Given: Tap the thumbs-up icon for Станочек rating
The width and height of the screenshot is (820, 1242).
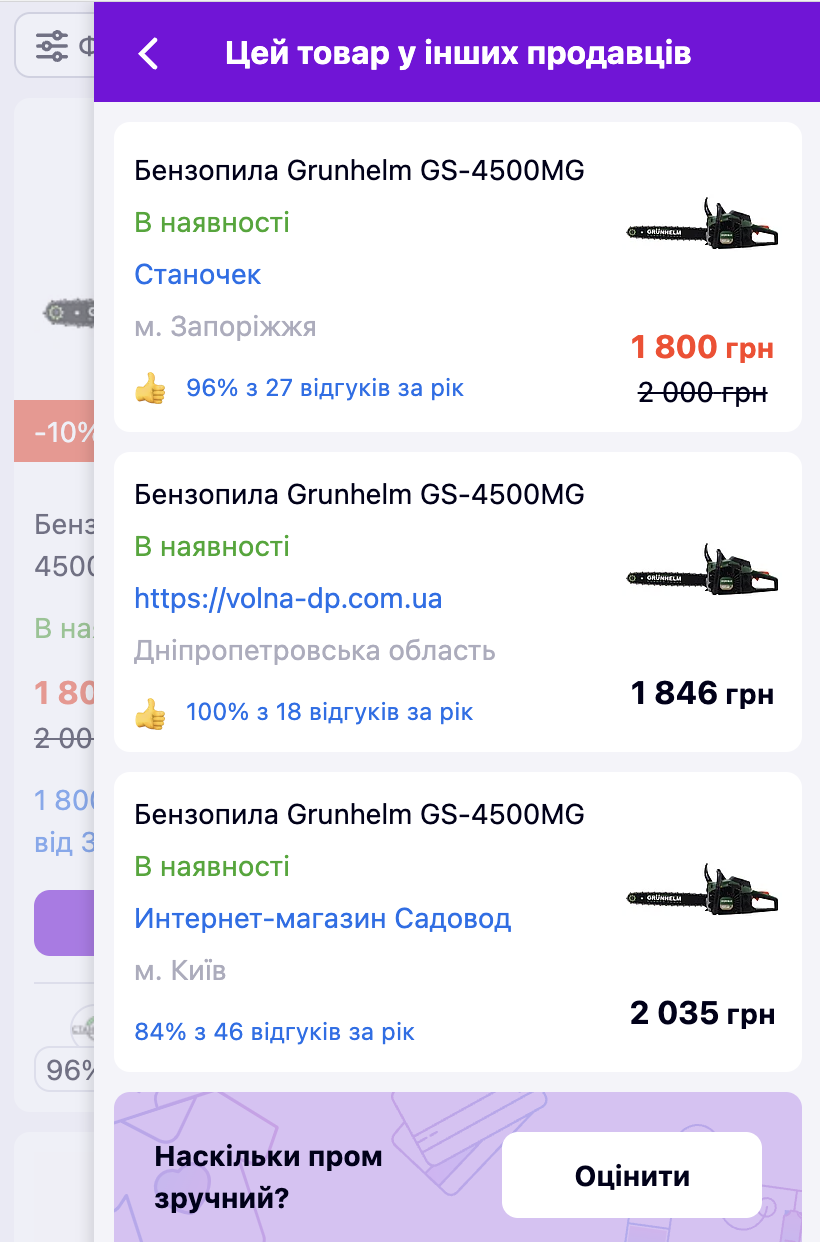Looking at the screenshot, I should (x=150, y=388).
